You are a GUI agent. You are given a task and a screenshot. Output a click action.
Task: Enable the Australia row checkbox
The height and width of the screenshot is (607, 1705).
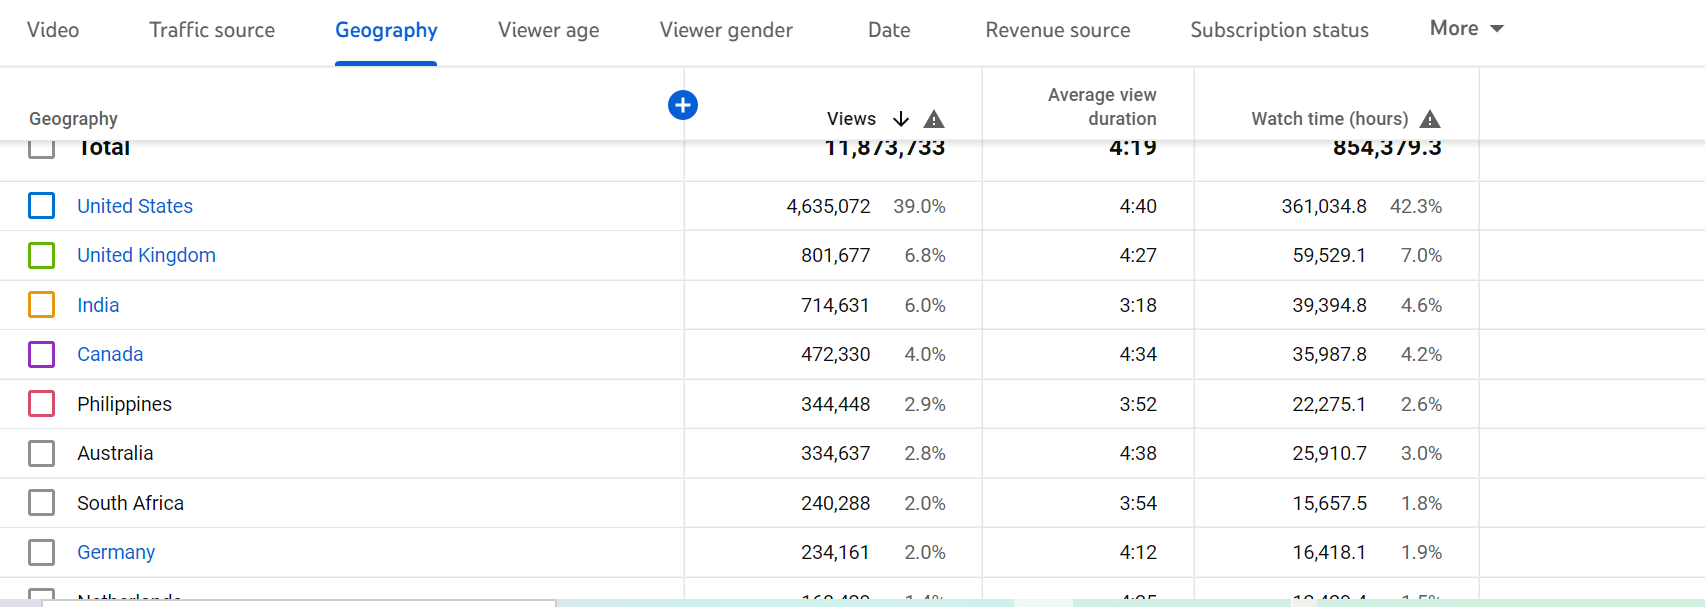coord(42,454)
